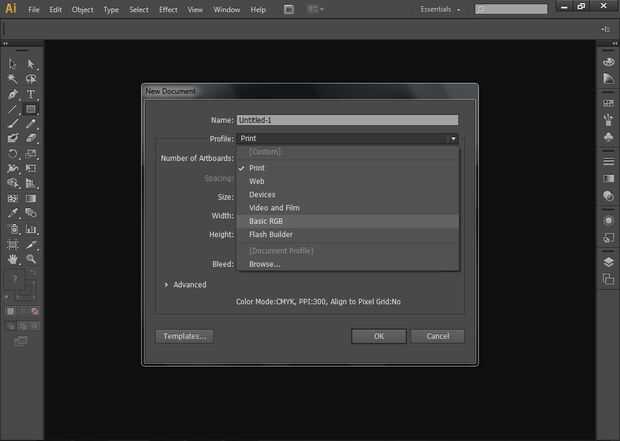Click the Go to Bridge icon

(x=289, y=9)
